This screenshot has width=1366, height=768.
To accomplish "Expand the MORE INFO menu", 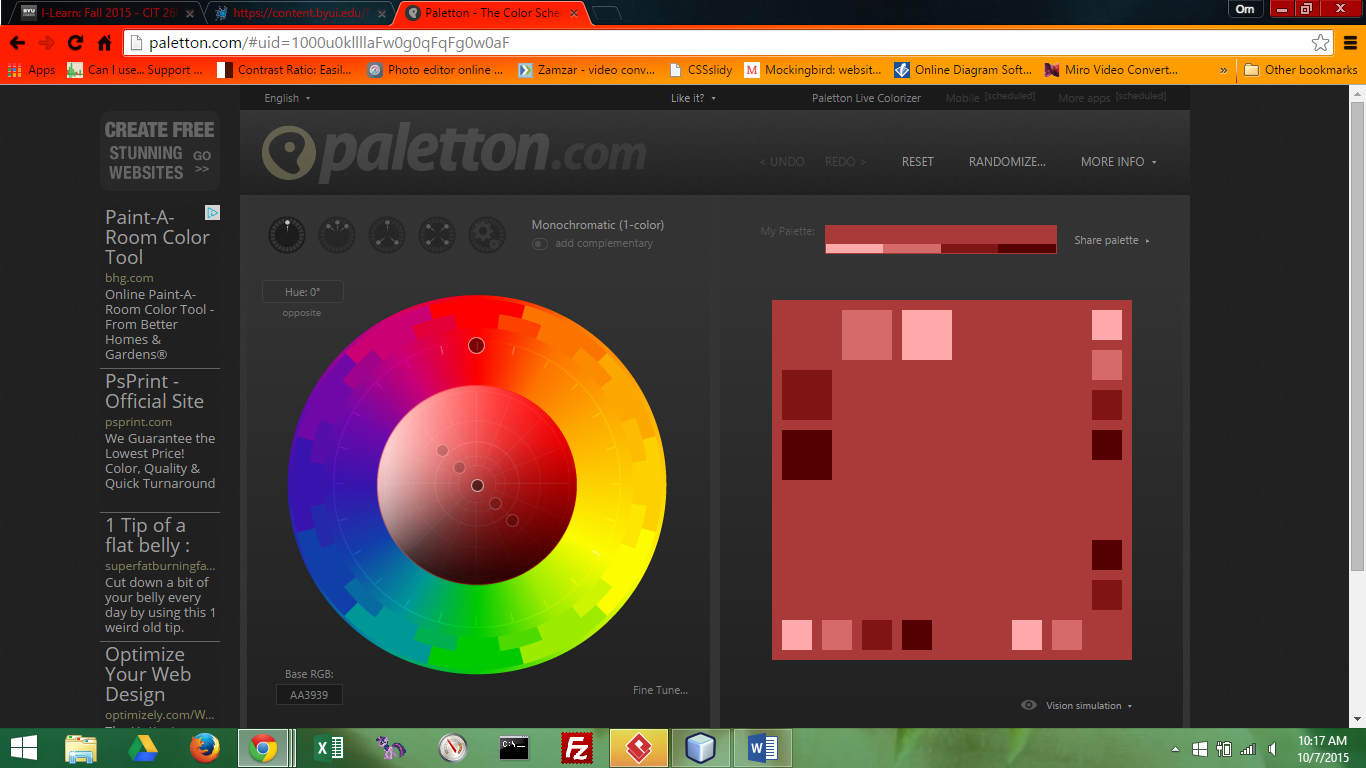I will tap(1119, 162).
